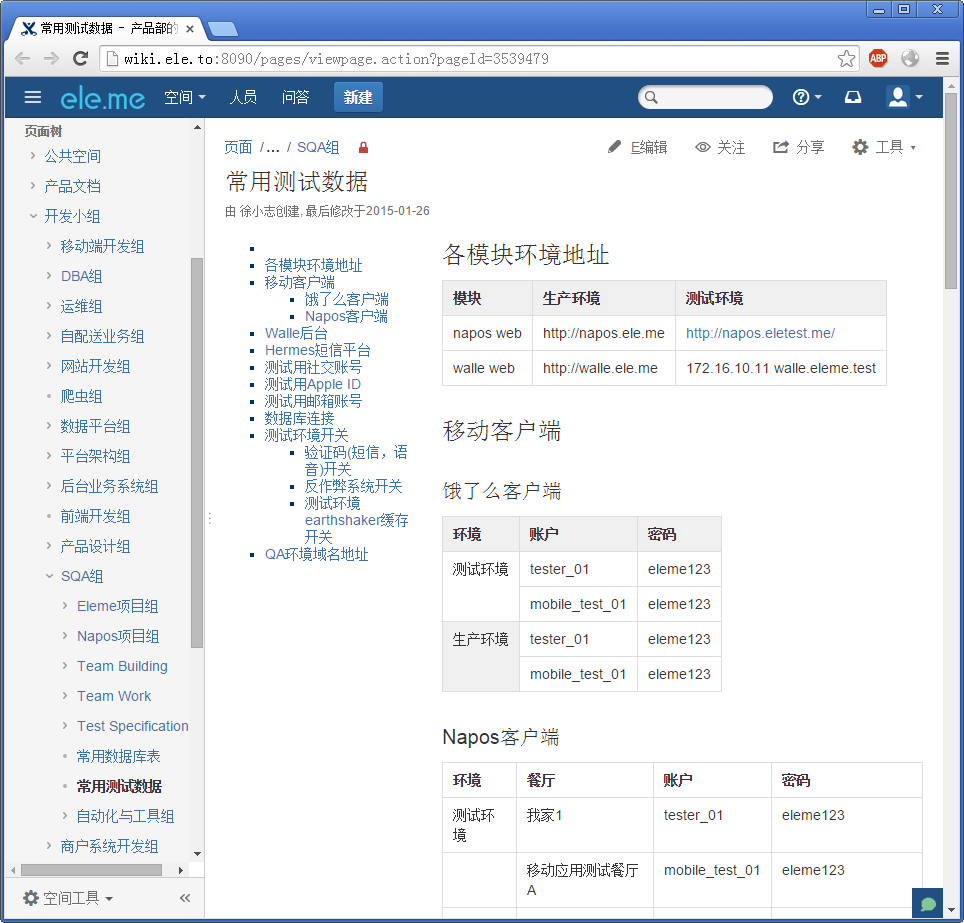Bookmark page with the star icon

[x=846, y=59]
